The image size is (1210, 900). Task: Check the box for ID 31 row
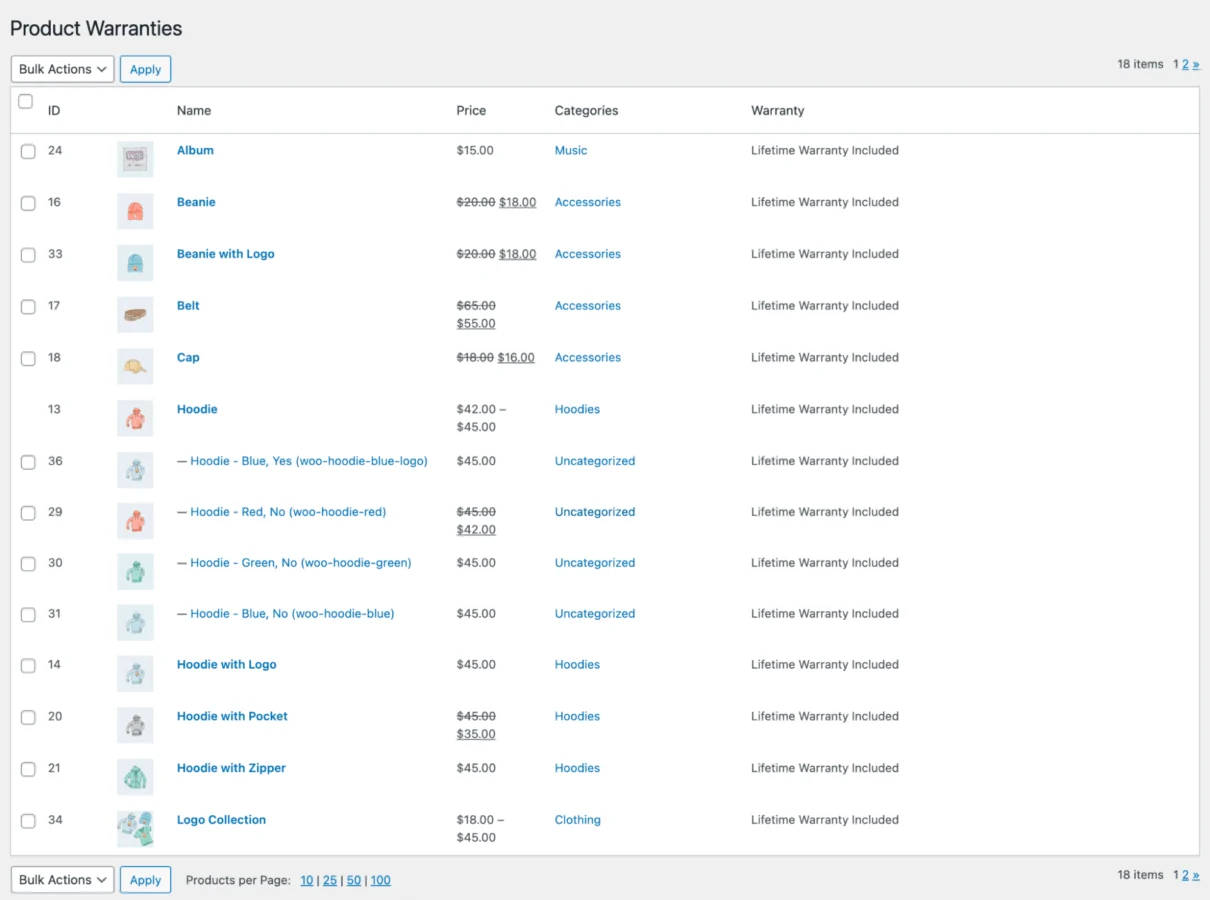(x=28, y=615)
